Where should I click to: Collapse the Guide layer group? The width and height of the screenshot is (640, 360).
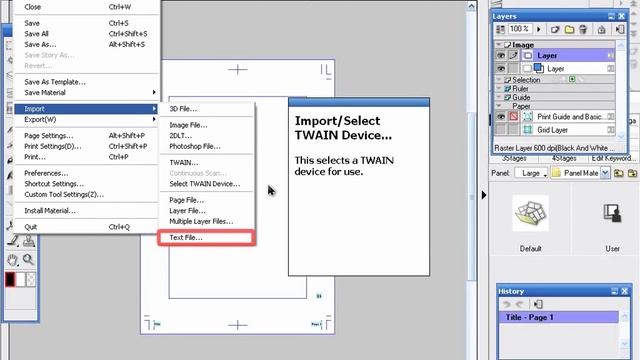point(499,97)
